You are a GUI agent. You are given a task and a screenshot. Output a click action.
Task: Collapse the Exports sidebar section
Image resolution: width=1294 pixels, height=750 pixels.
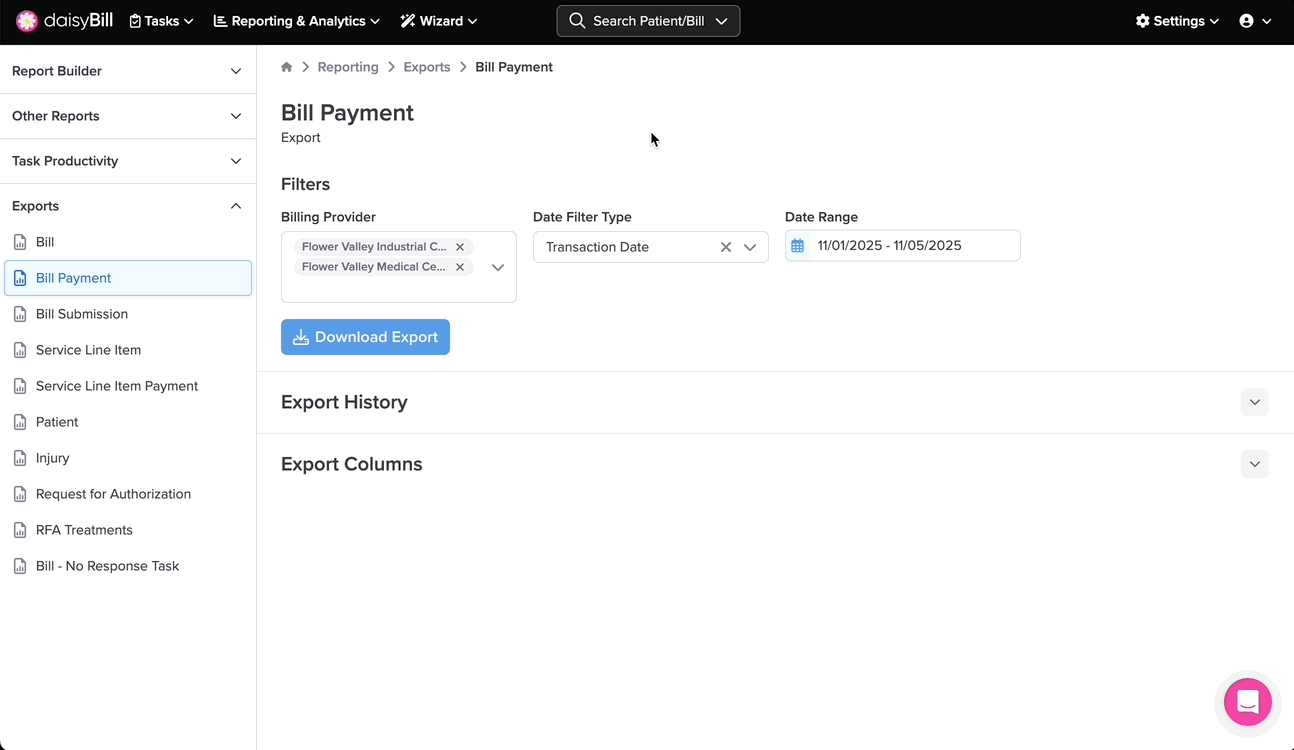[x=236, y=206]
